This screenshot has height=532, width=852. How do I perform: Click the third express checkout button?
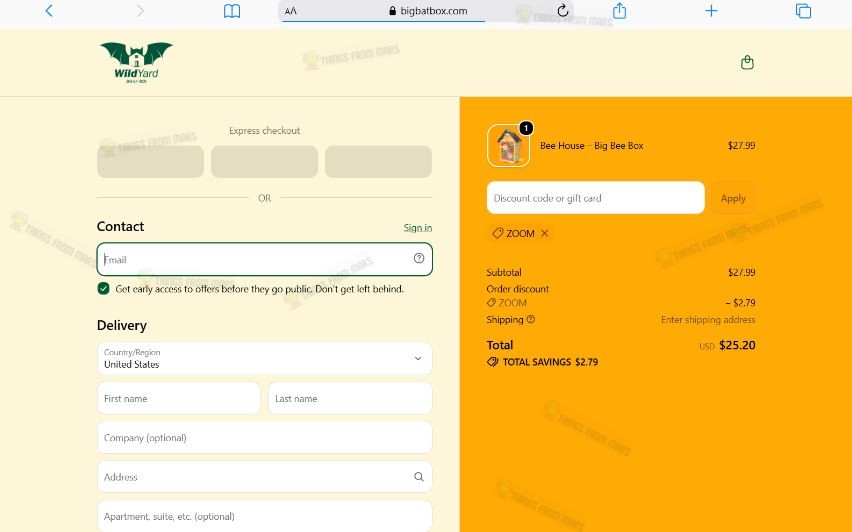[x=378, y=161]
